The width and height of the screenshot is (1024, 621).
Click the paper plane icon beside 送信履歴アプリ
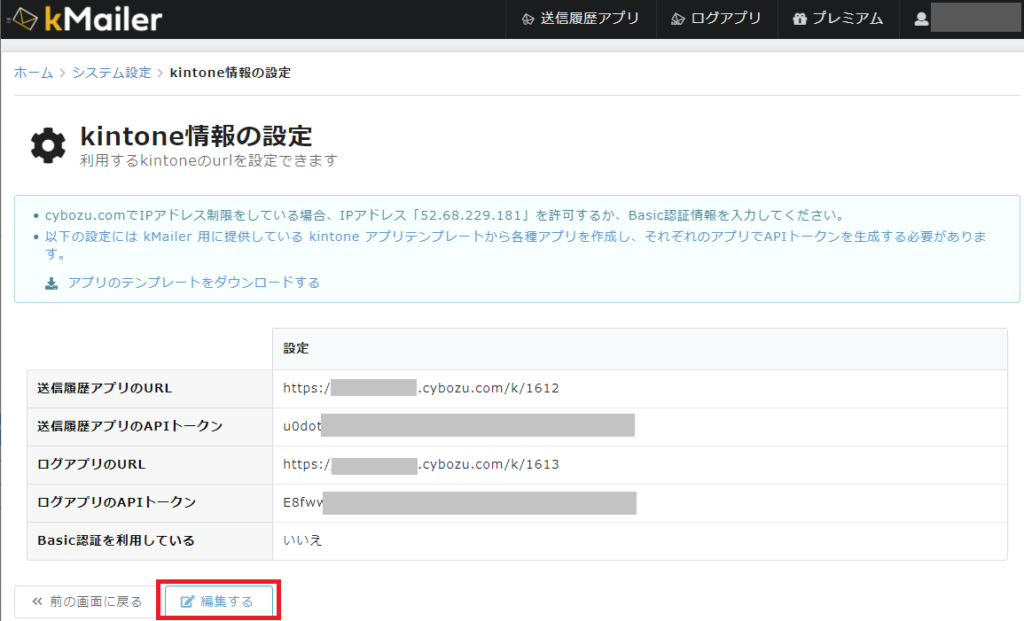[x=526, y=17]
